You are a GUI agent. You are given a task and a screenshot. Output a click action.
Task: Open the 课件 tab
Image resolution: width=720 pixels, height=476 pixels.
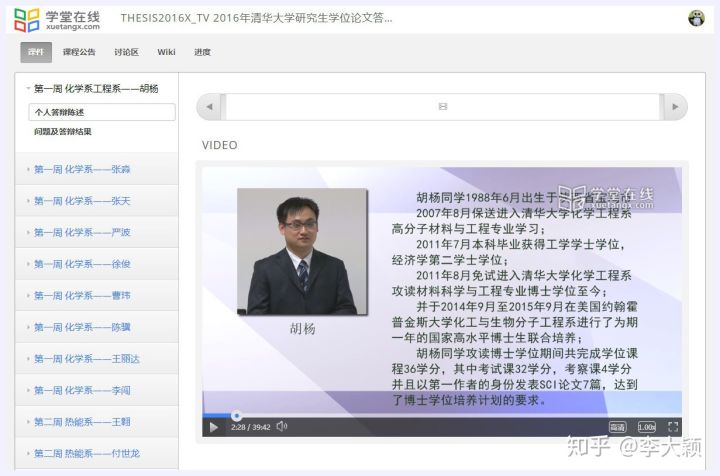coord(36,52)
